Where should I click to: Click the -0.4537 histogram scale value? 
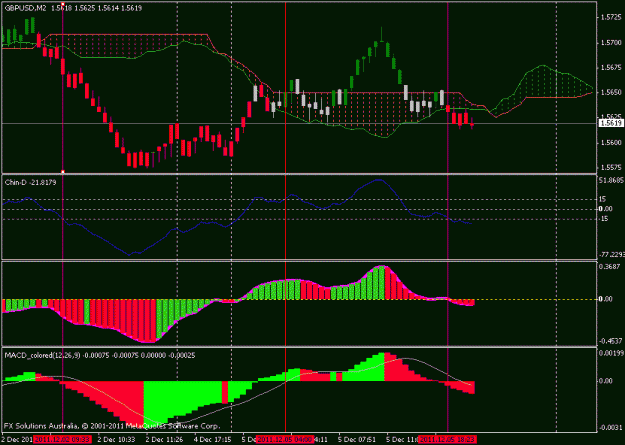click(610, 341)
